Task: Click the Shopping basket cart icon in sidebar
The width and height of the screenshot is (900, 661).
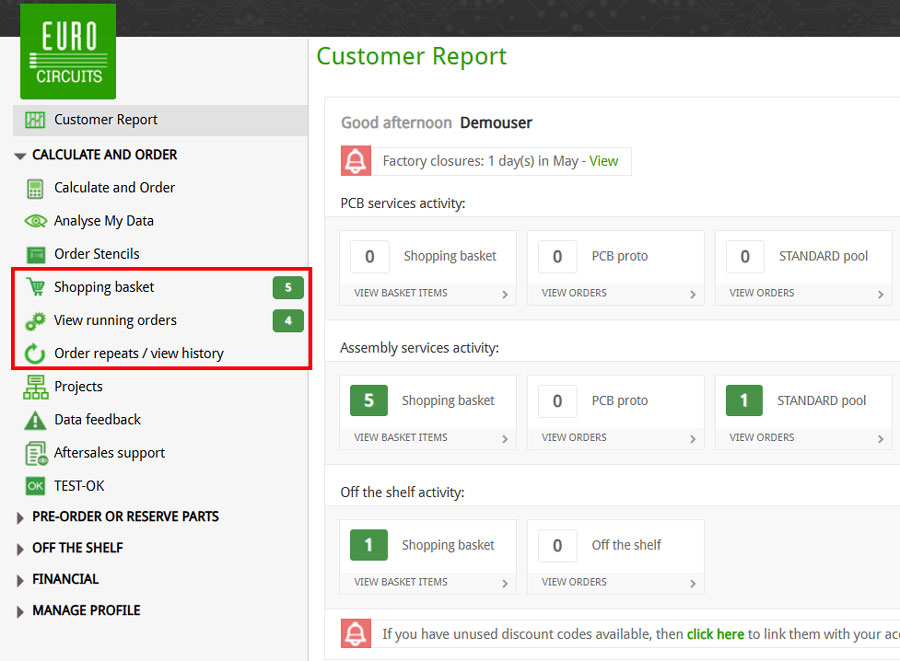Action: point(36,287)
